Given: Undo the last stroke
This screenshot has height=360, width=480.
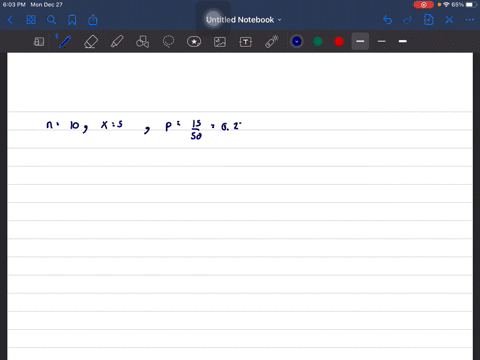Looking at the screenshot, I should tap(387, 20).
